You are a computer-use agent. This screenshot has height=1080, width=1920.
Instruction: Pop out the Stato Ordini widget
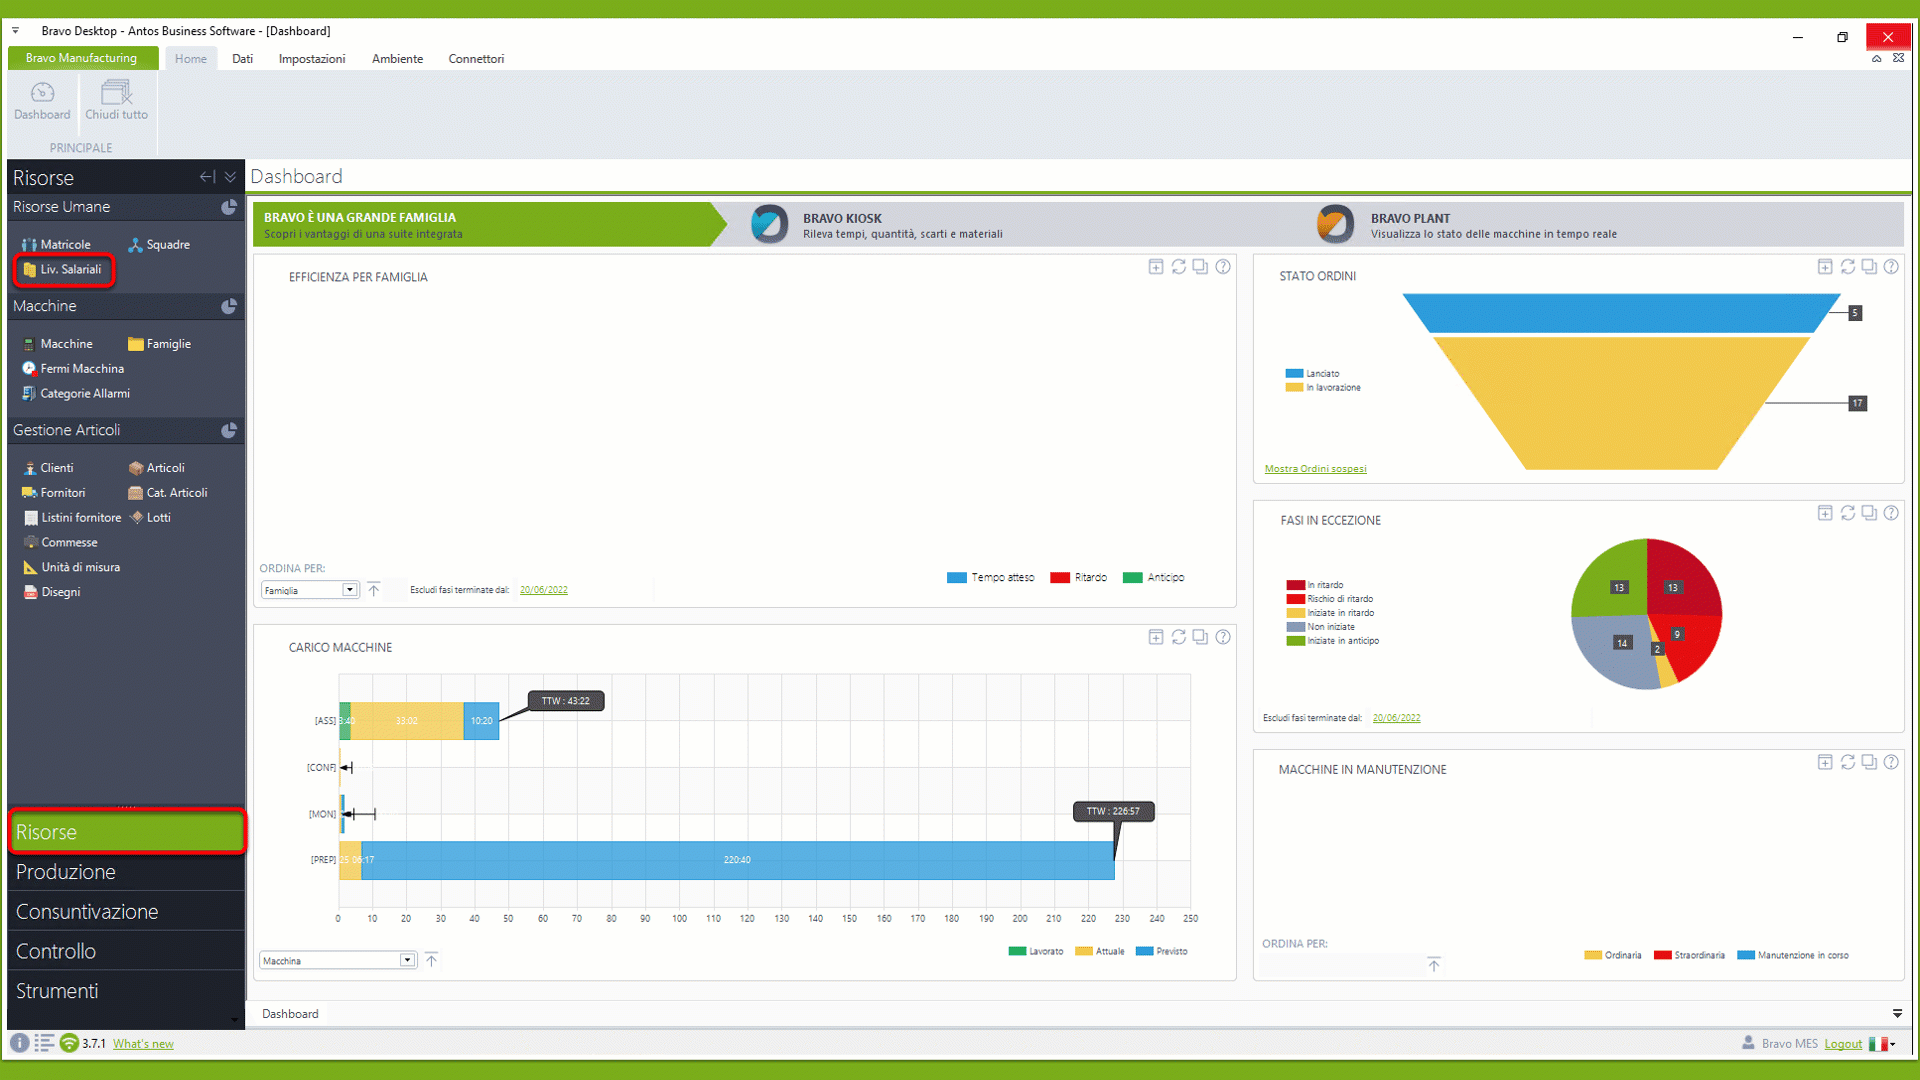[x=1869, y=267]
